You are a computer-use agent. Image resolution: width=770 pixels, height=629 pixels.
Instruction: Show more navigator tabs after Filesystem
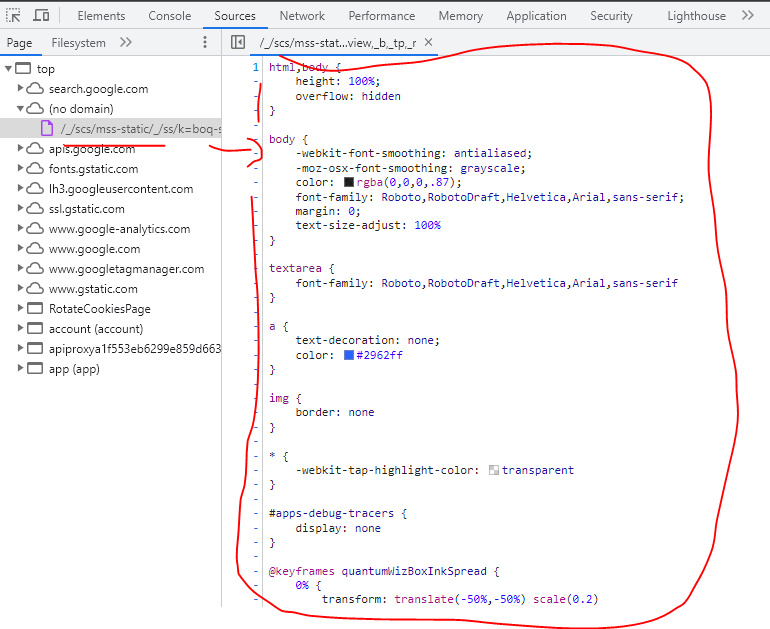125,42
